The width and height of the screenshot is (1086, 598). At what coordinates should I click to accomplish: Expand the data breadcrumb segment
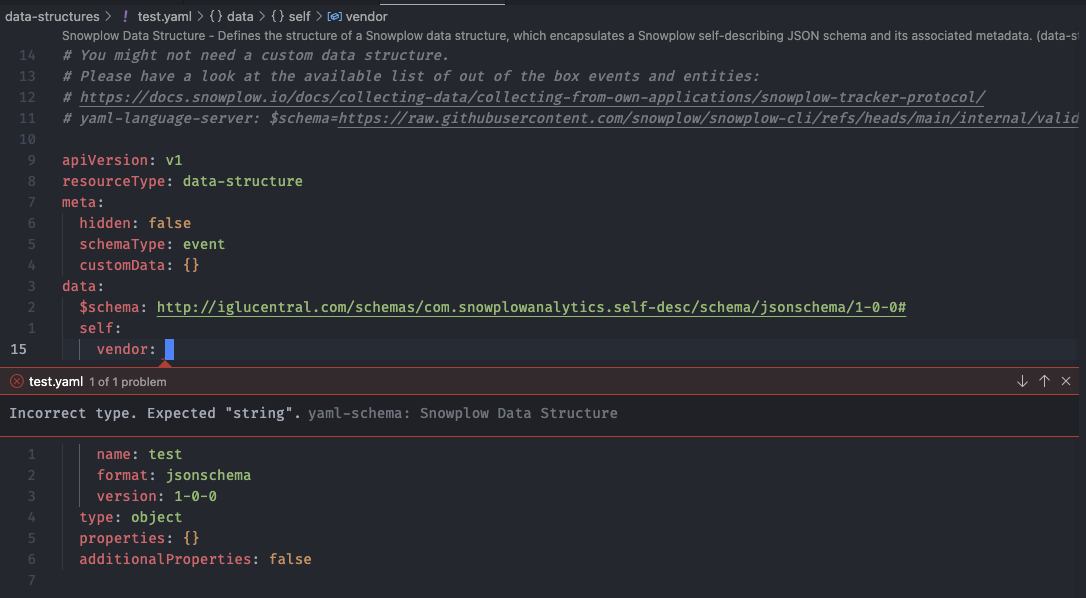point(240,16)
